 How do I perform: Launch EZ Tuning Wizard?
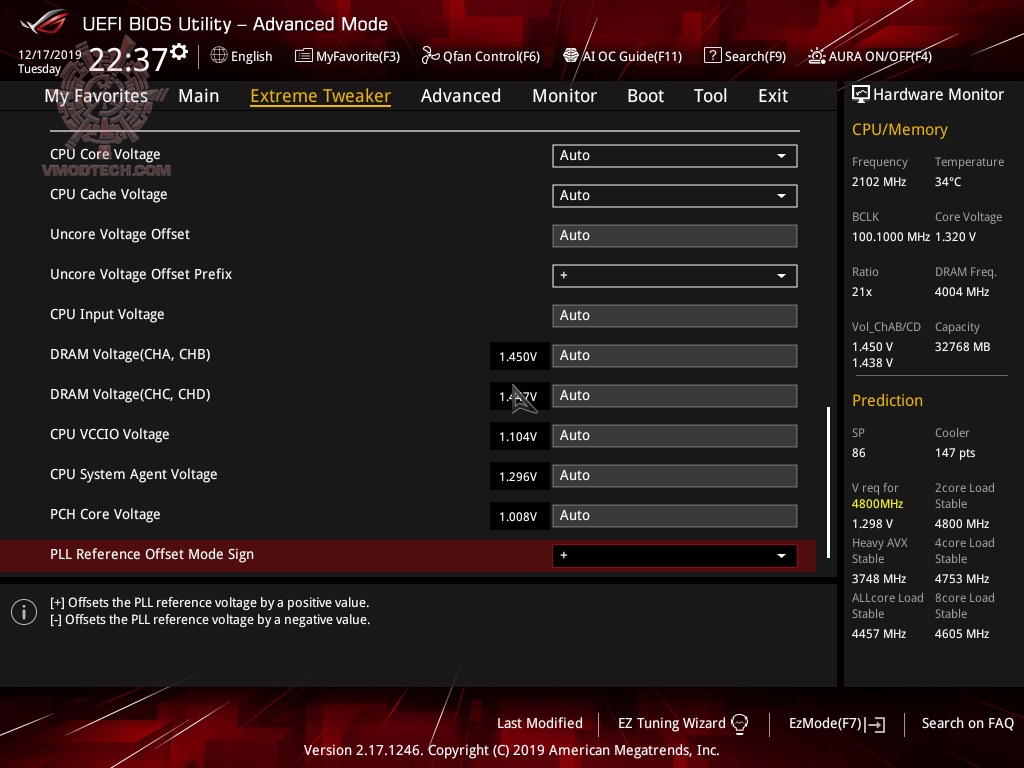pyautogui.click(x=682, y=724)
